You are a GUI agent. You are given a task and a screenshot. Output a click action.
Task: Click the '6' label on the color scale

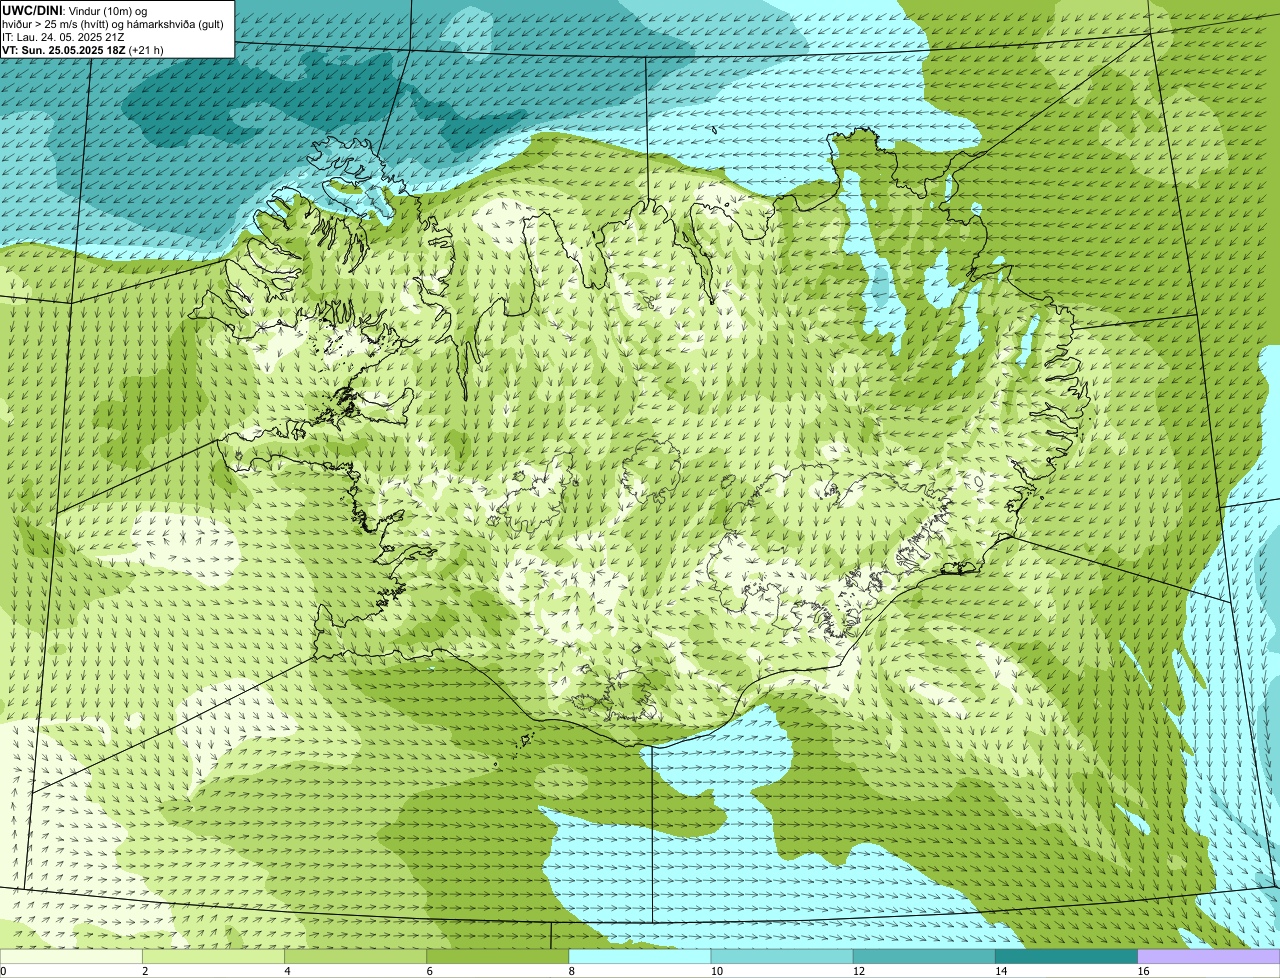[x=430, y=971]
